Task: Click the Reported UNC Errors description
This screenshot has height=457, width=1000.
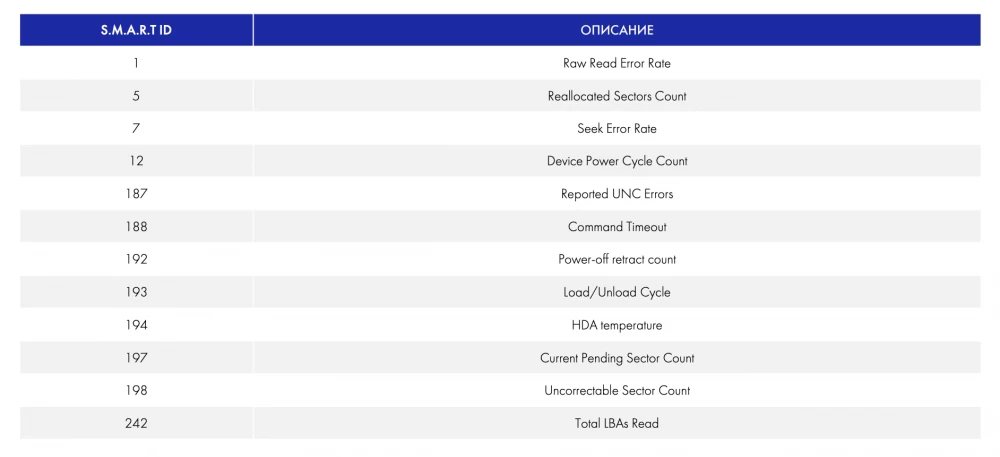Action: (x=616, y=194)
